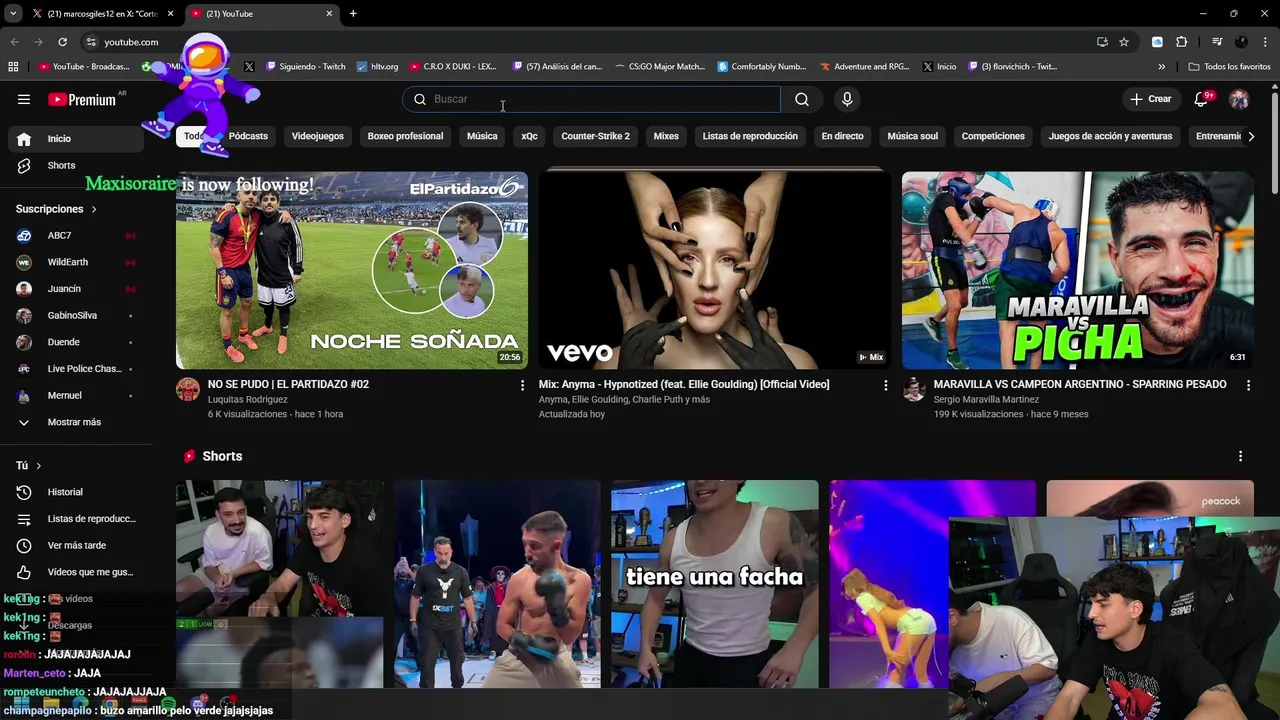The width and height of the screenshot is (1280, 720).
Task: Play the 'tiene una facha' short
Action: 715,584
